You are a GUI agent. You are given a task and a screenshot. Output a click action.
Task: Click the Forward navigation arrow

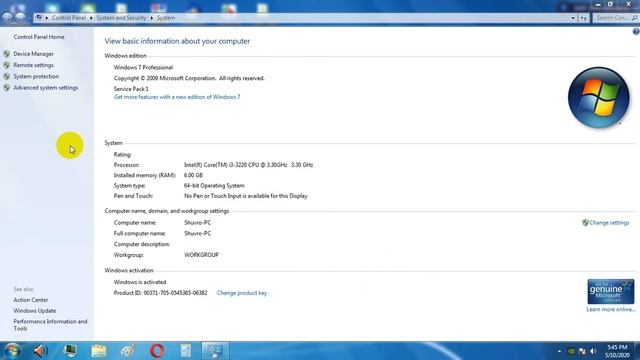20,18
